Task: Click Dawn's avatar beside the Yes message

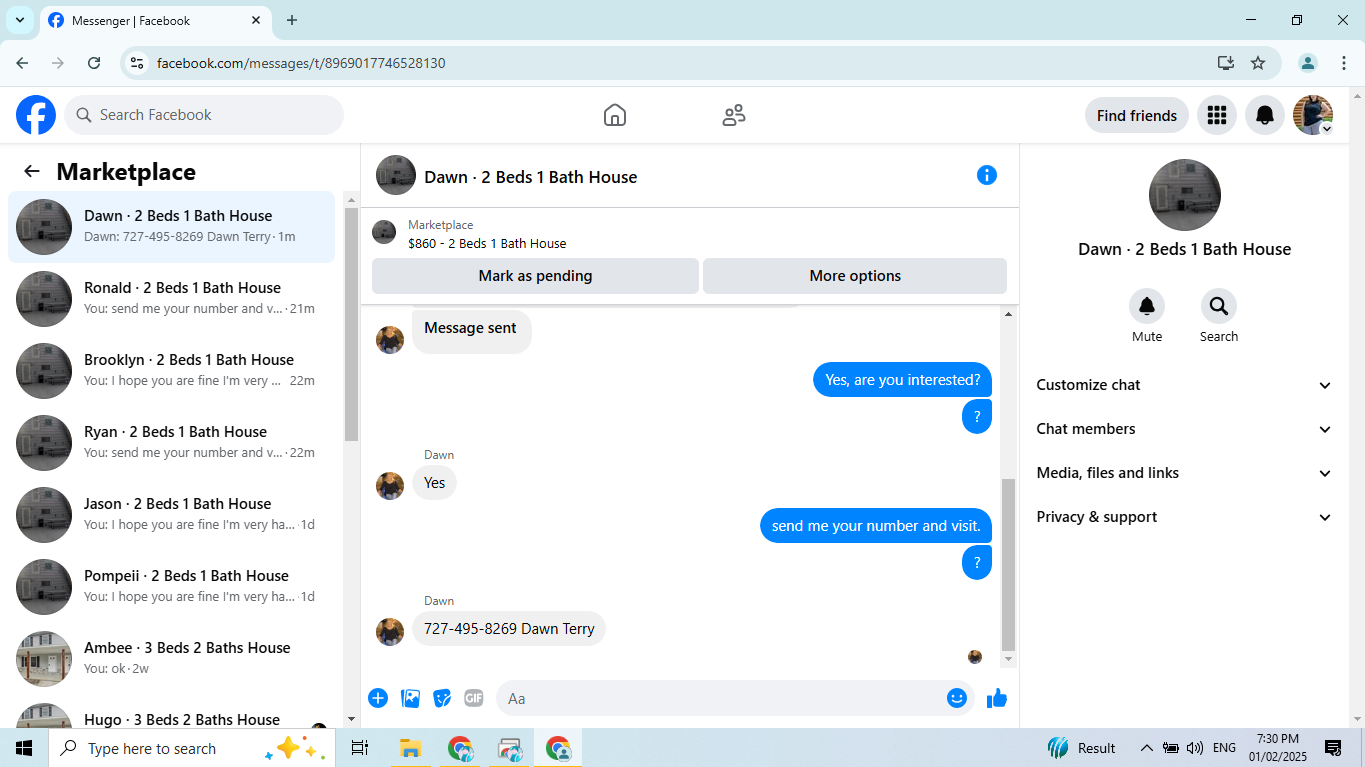Action: click(390, 486)
